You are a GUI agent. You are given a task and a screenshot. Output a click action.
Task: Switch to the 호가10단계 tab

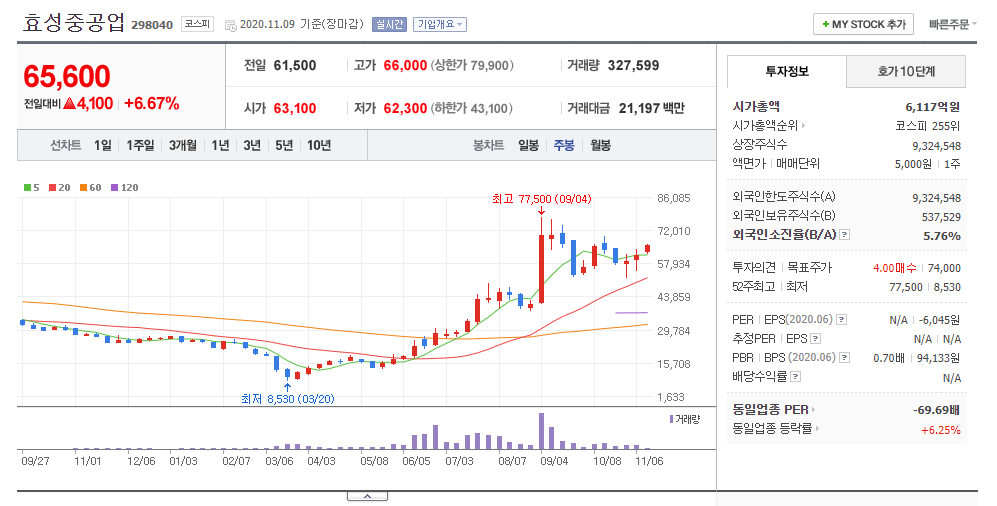pos(906,71)
